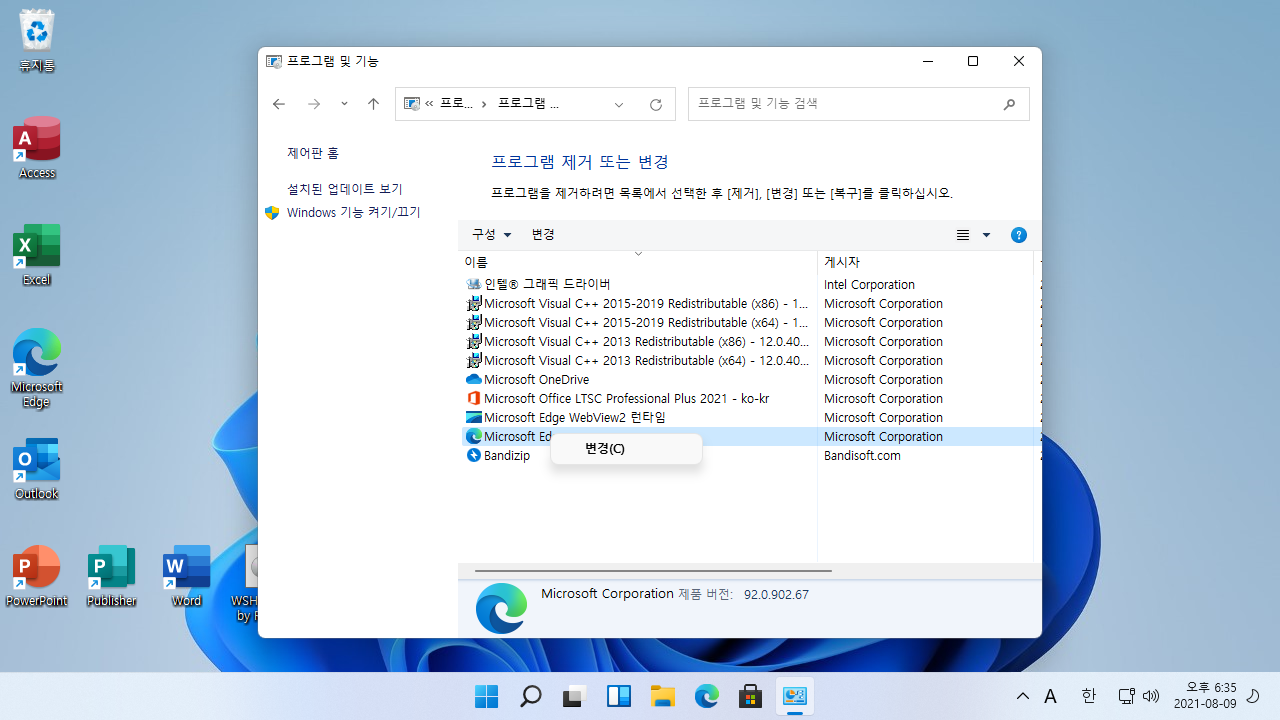Open the 설치된 업데이트 보기 link
Image resolution: width=1280 pixels, height=720 pixels.
[x=345, y=189]
